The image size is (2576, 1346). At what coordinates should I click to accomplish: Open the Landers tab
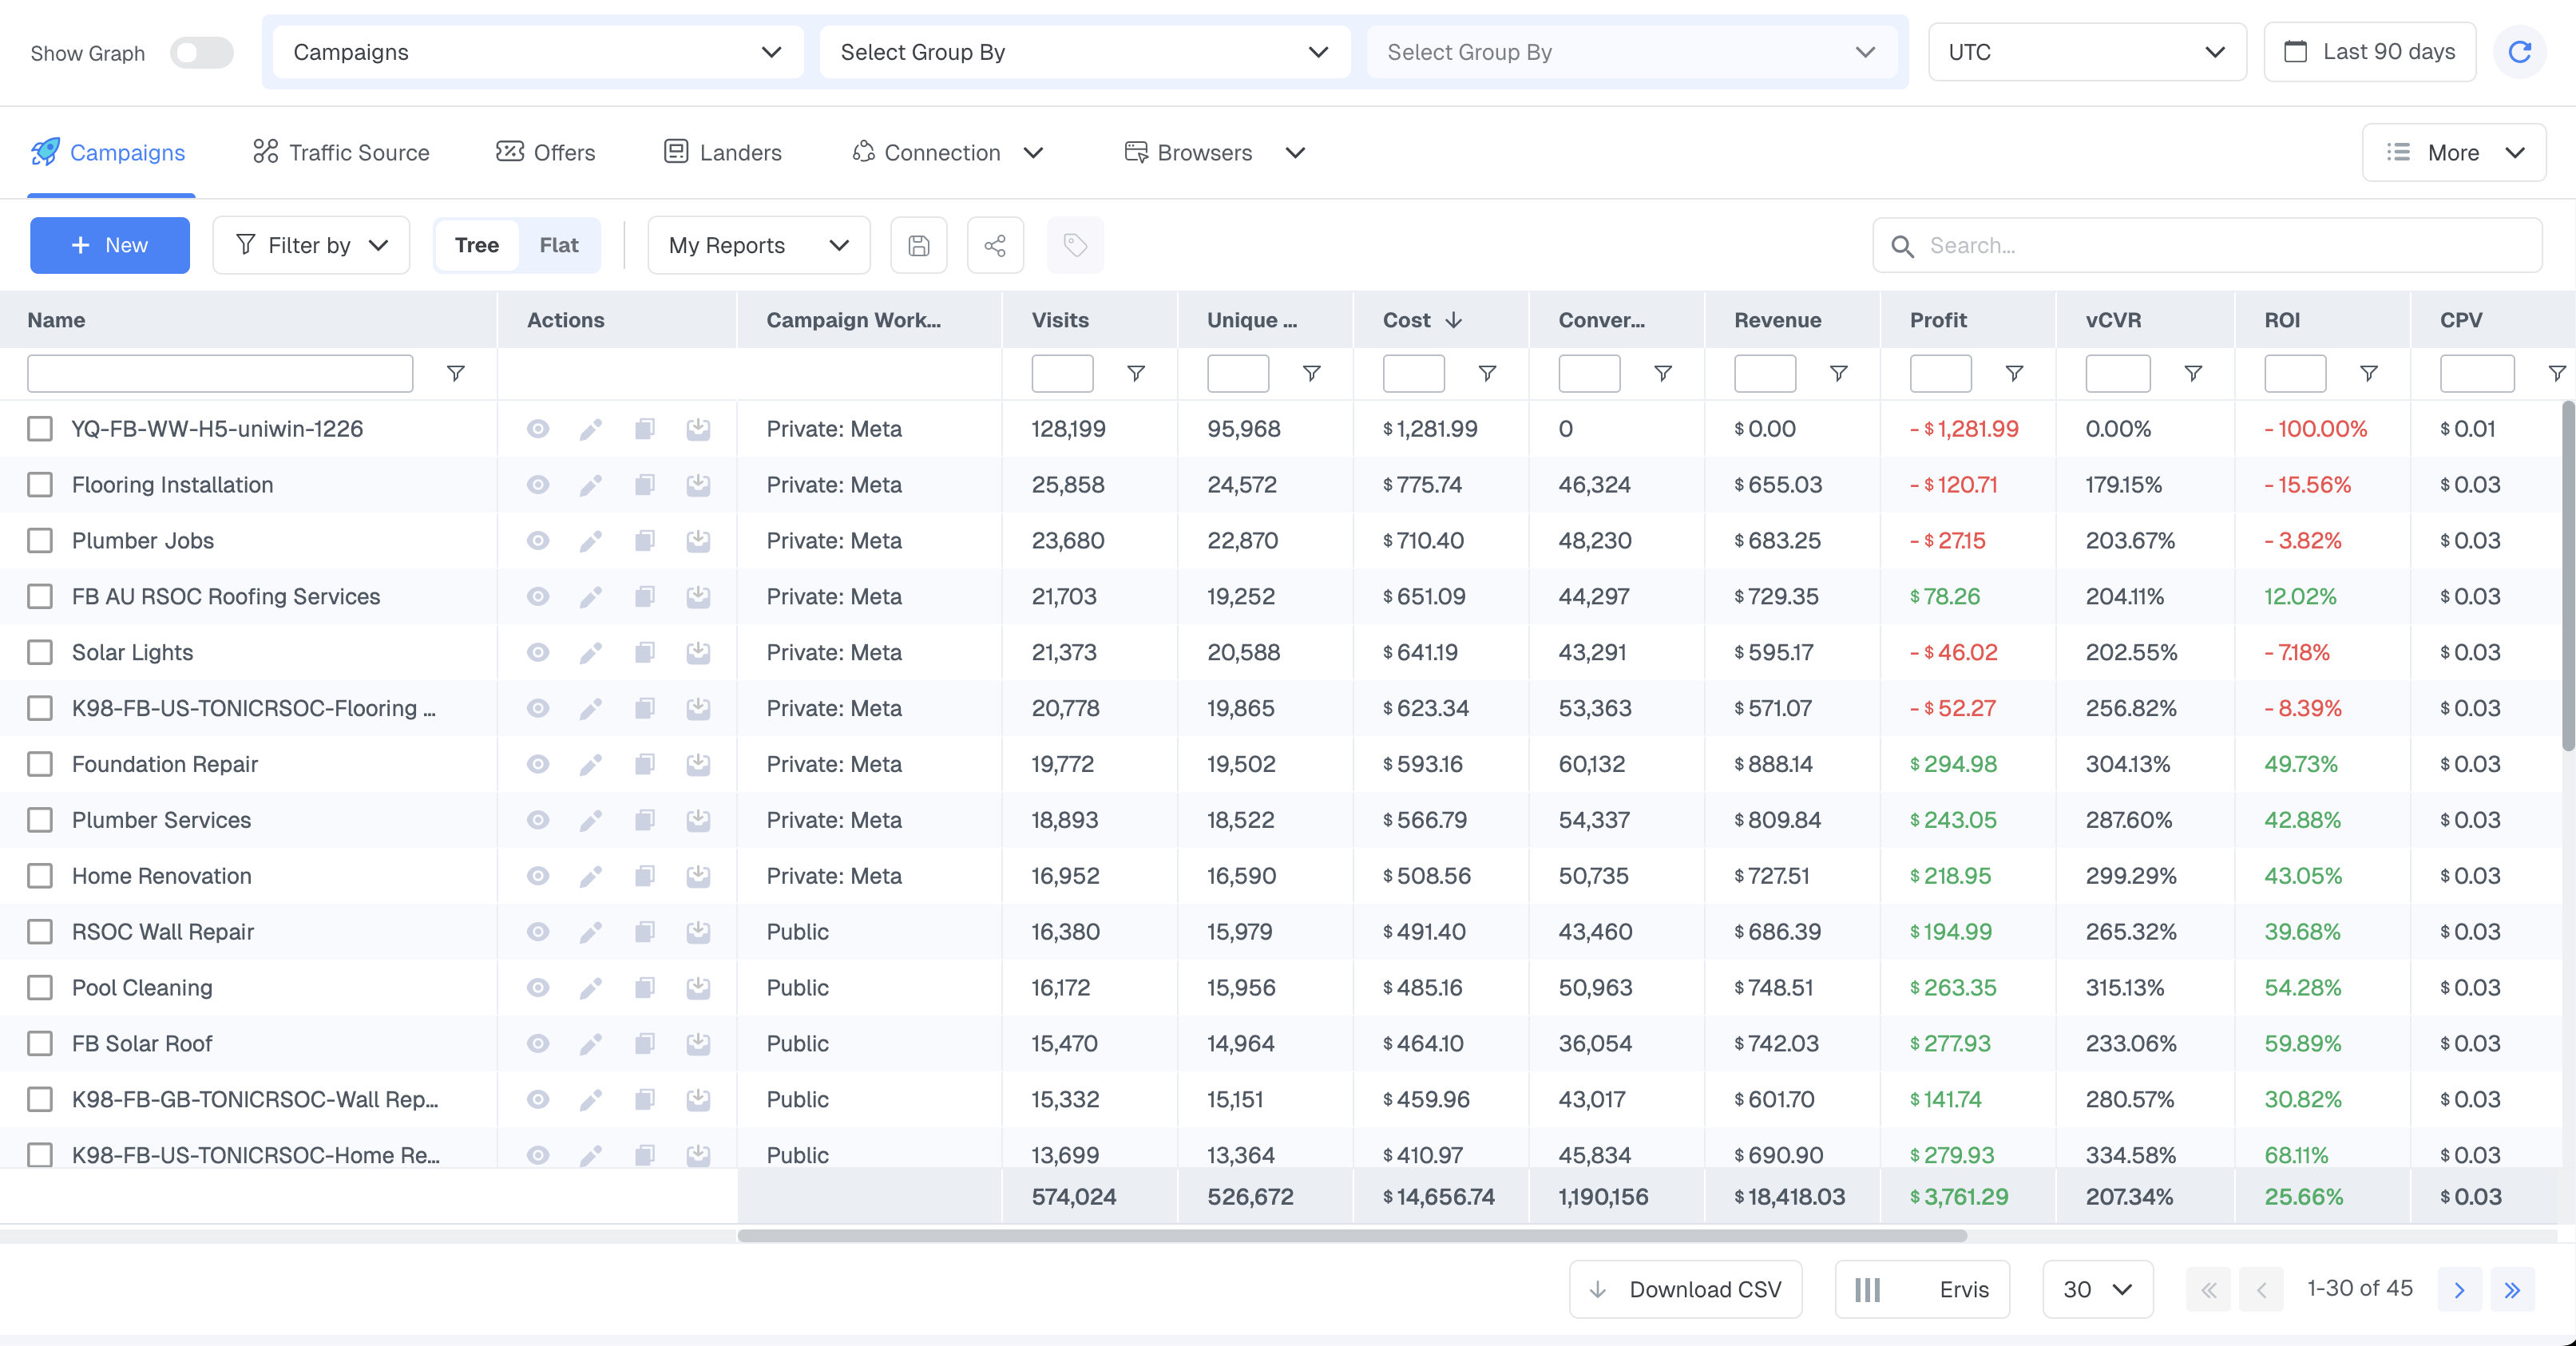[x=722, y=152]
